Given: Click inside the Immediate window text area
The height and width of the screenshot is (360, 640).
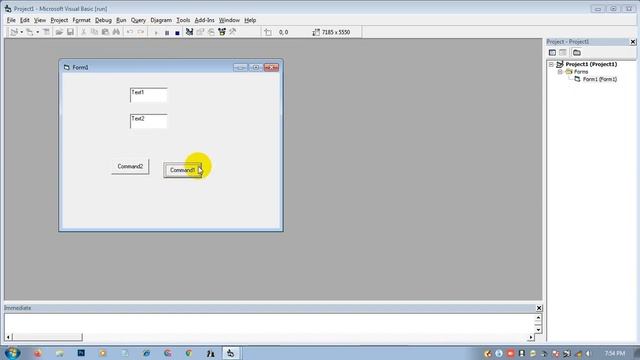Looking at the screenshot, I should point(269,323).
